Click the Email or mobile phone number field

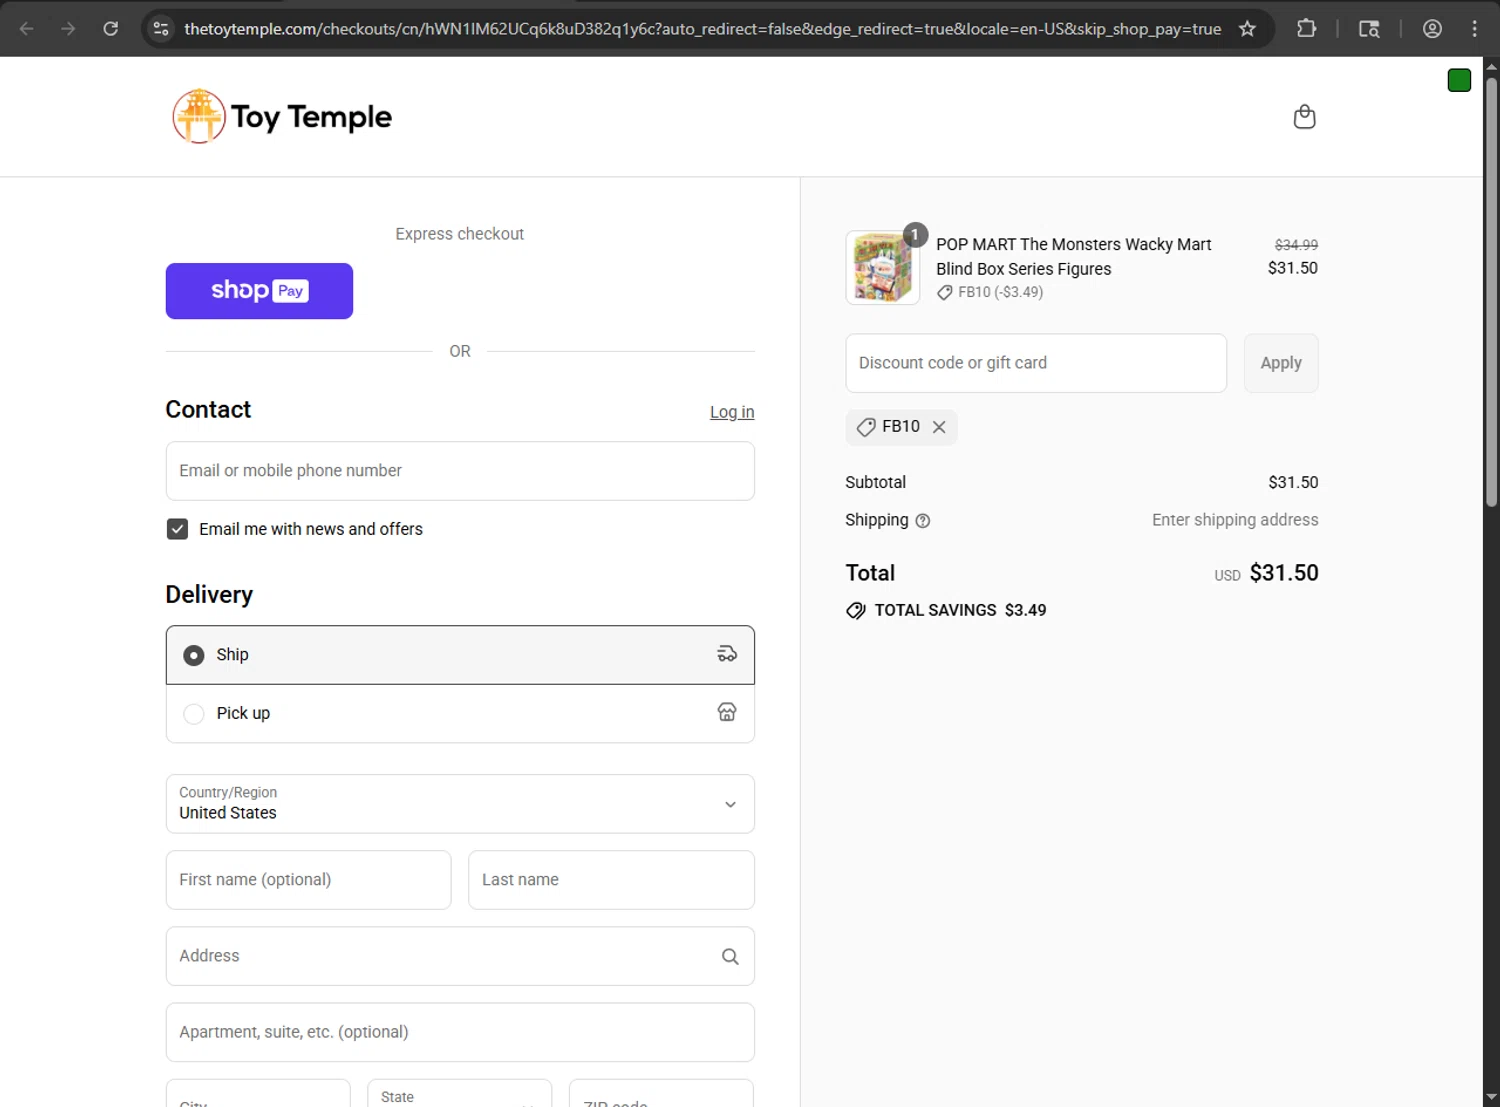click(x=460, y=471)
